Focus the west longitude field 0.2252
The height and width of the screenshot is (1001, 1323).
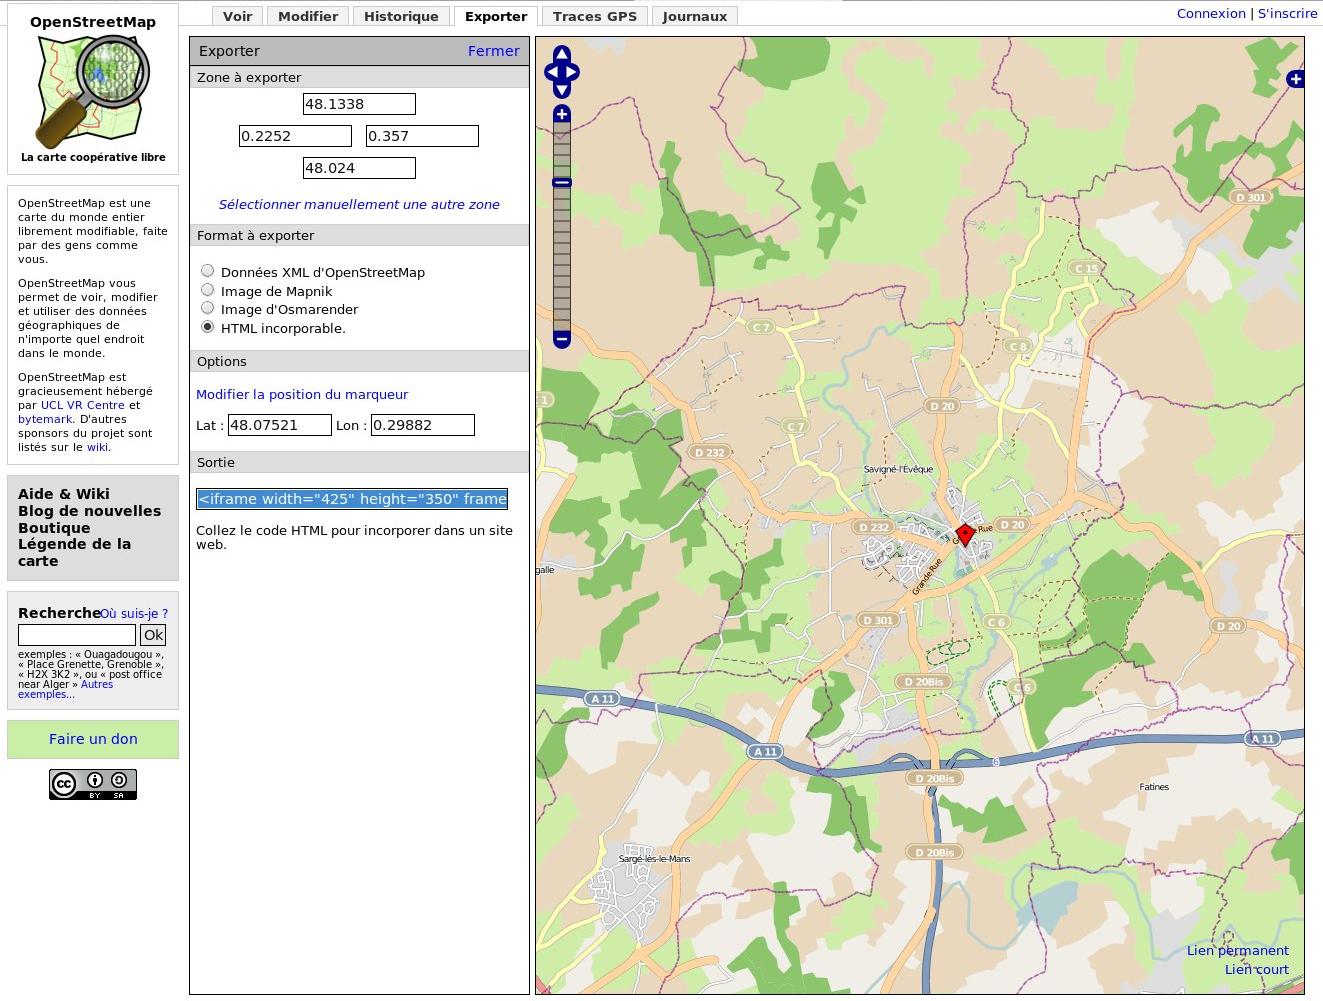coord(295,136)
